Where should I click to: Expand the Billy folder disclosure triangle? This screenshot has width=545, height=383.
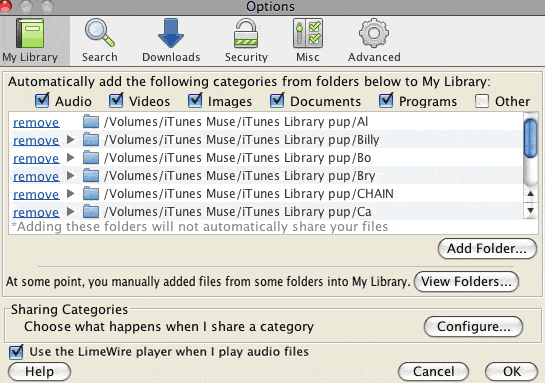coord(71,140)
